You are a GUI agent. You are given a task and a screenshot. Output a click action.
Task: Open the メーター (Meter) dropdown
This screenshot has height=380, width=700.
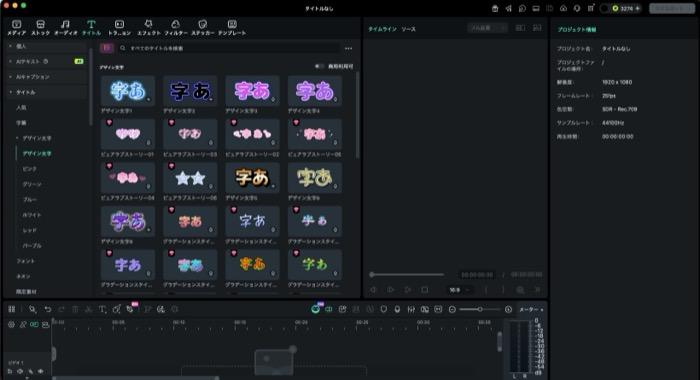[x=531, y=309]
